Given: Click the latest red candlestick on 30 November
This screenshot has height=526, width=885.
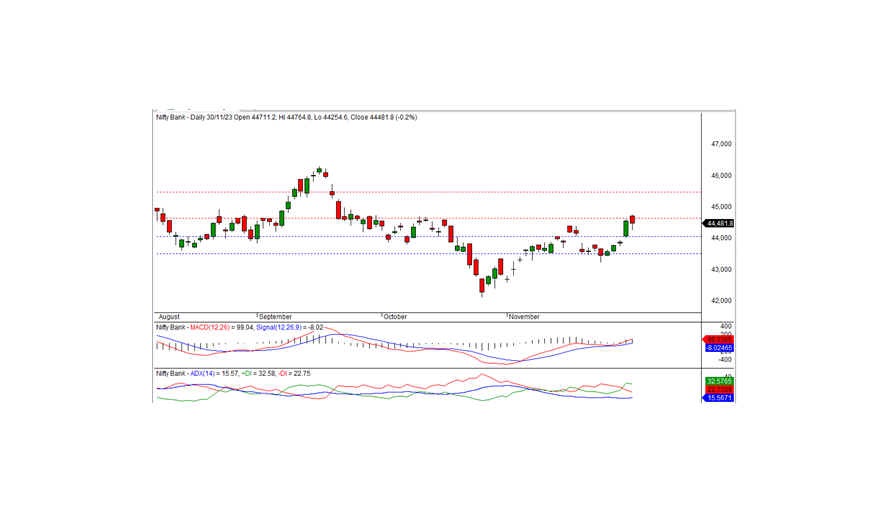Looking at the screenshot, I should click(x=632, y=221).
